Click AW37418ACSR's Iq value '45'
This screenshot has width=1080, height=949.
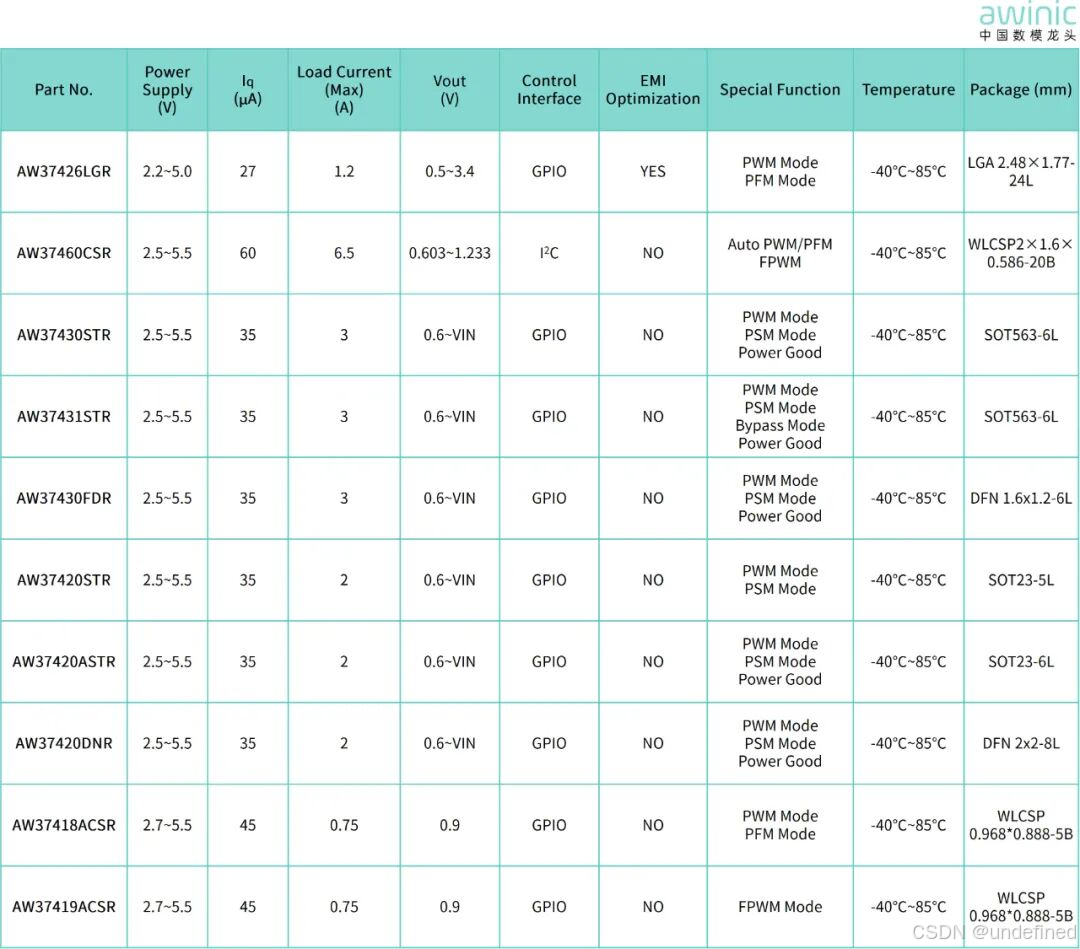coord(248,825)
